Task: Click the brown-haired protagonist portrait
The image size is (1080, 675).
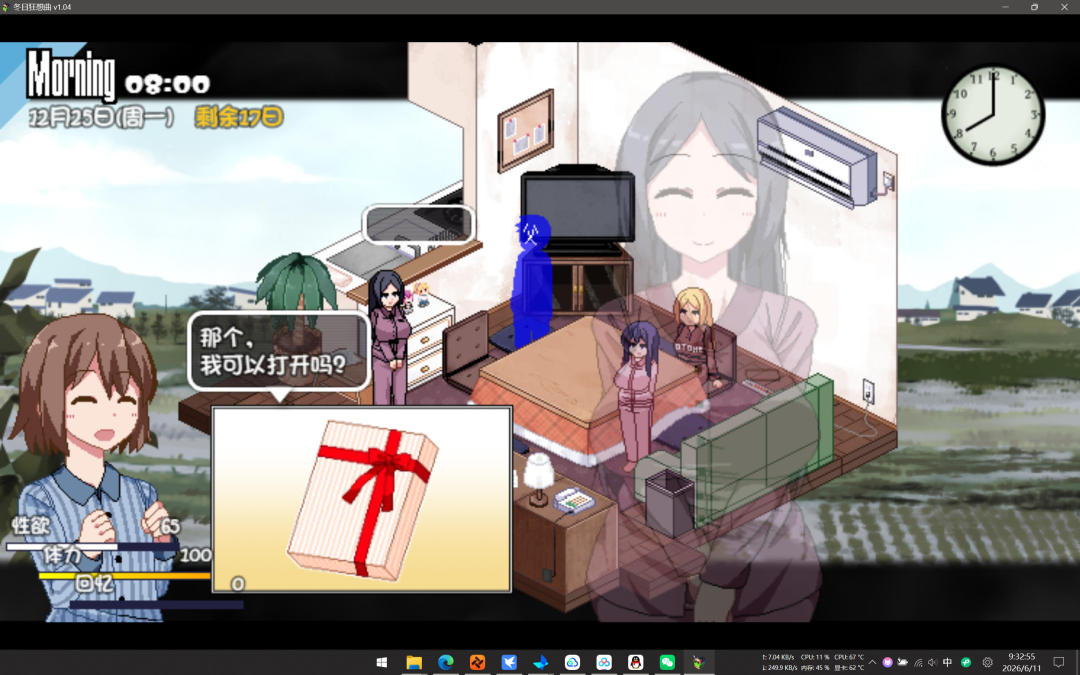Action: click(x=93, y=467)
